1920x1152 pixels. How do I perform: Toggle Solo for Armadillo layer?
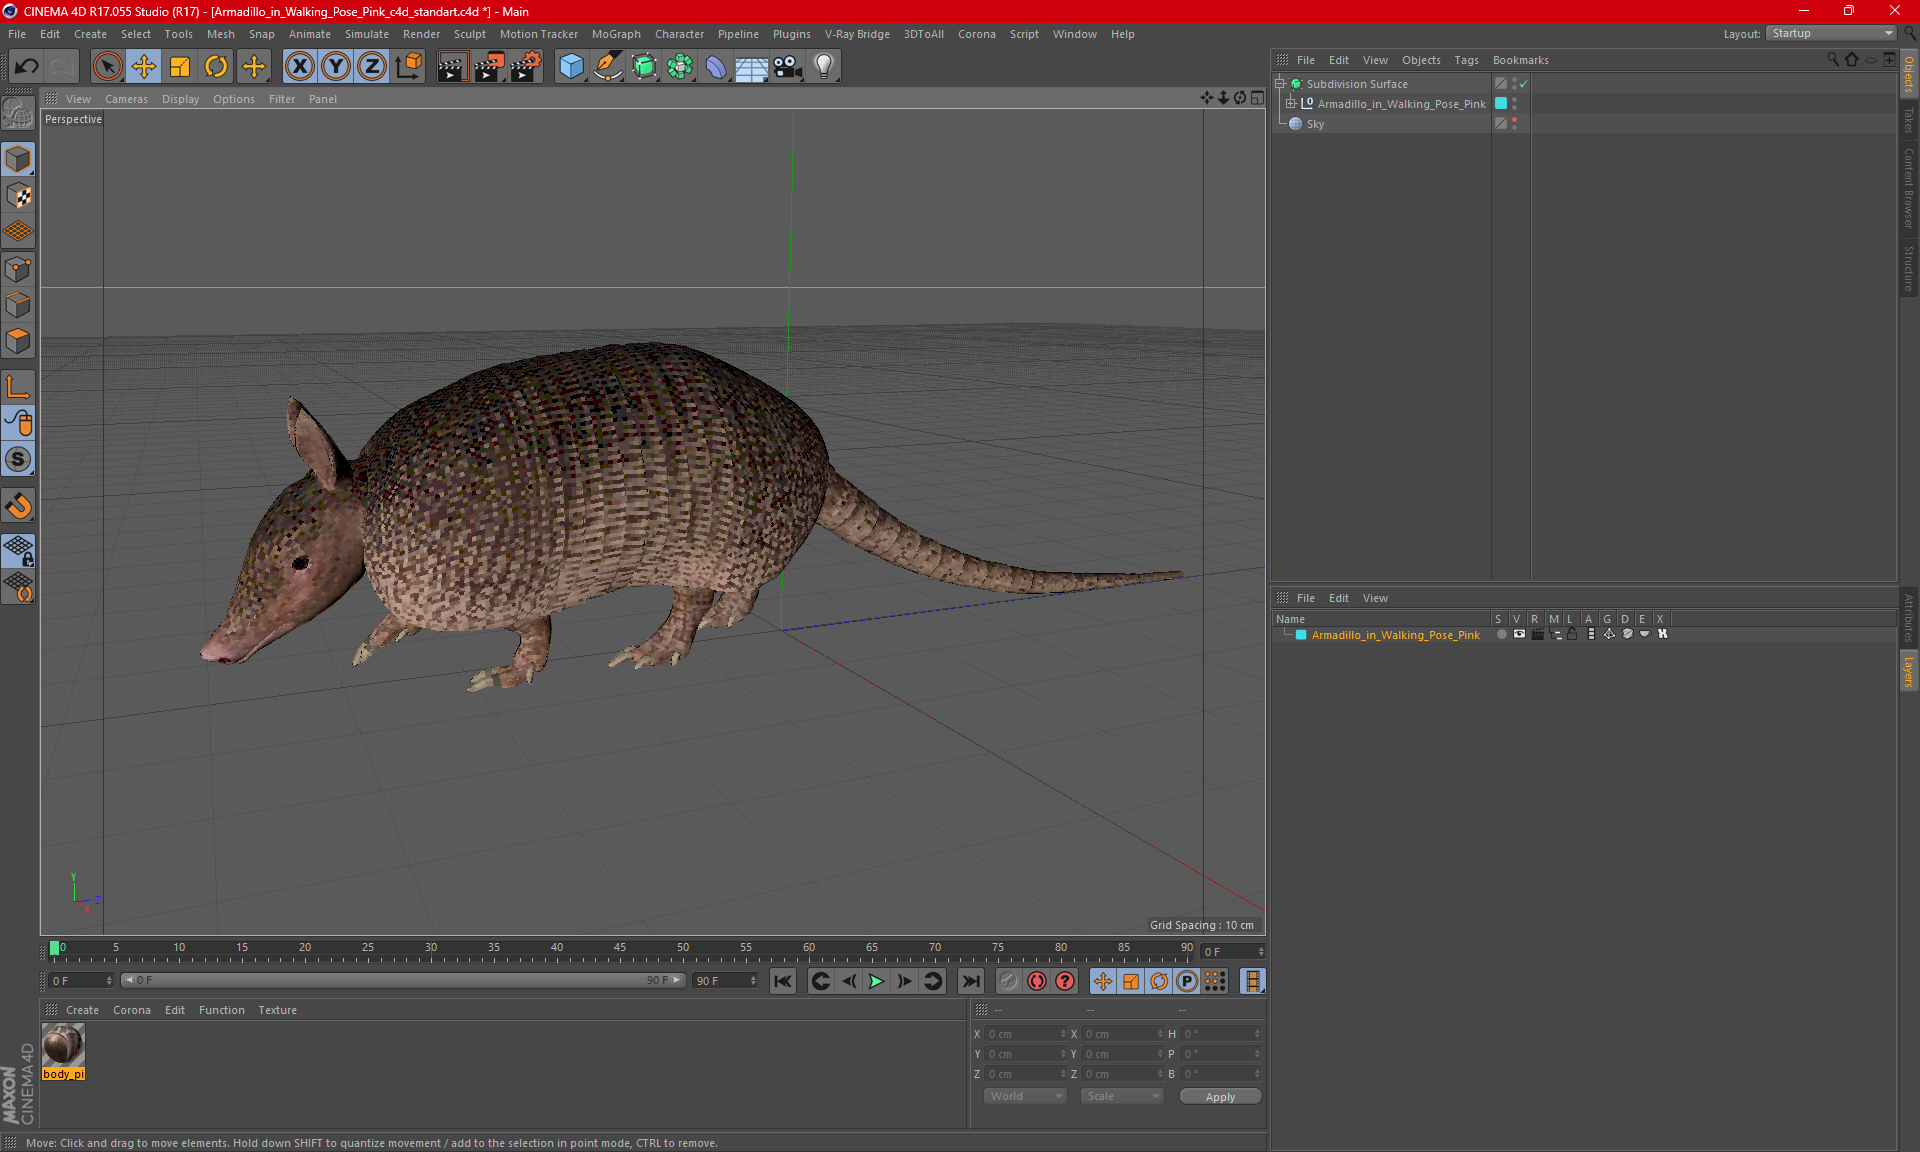[1501, 635]
